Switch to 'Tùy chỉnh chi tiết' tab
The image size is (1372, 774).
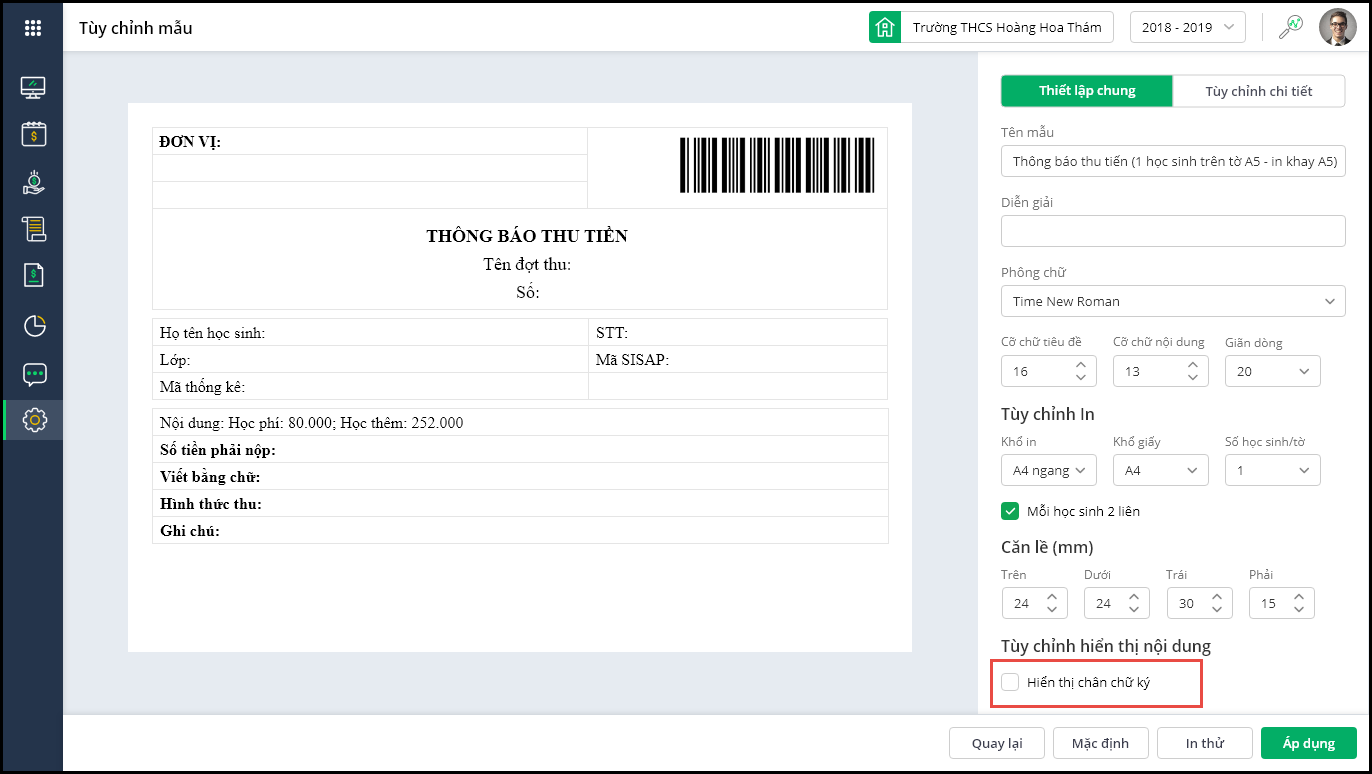[x=1258, y=91]
